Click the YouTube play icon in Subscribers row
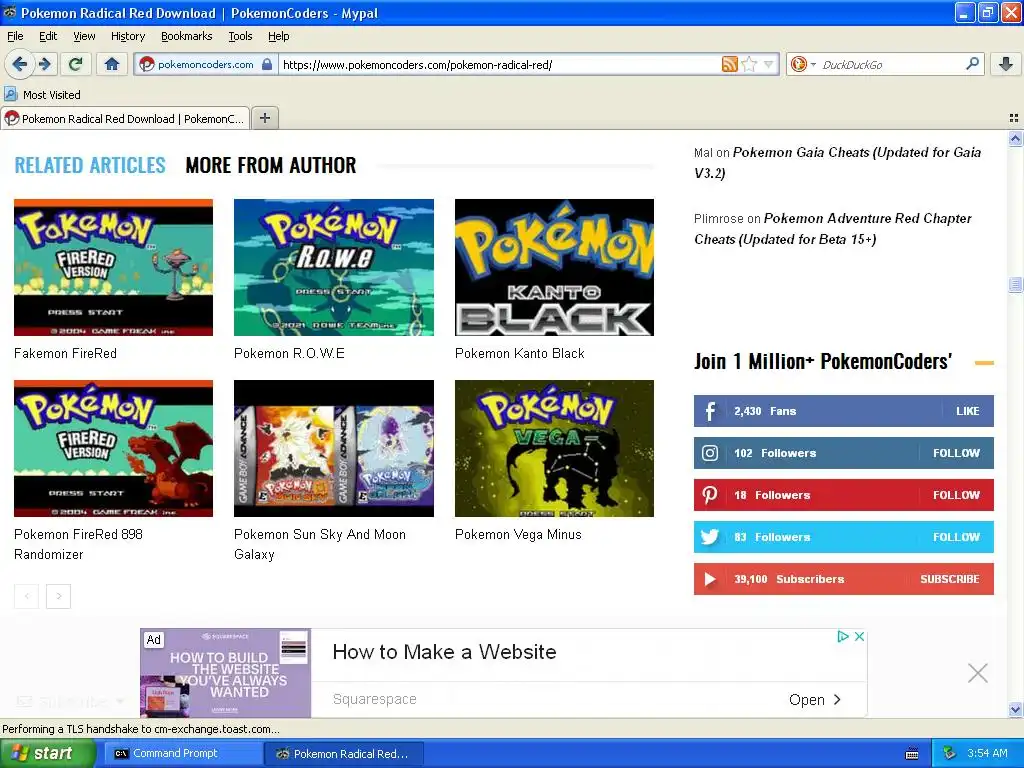The height and width of the screenshot is (768, 1024). (710, 579)
